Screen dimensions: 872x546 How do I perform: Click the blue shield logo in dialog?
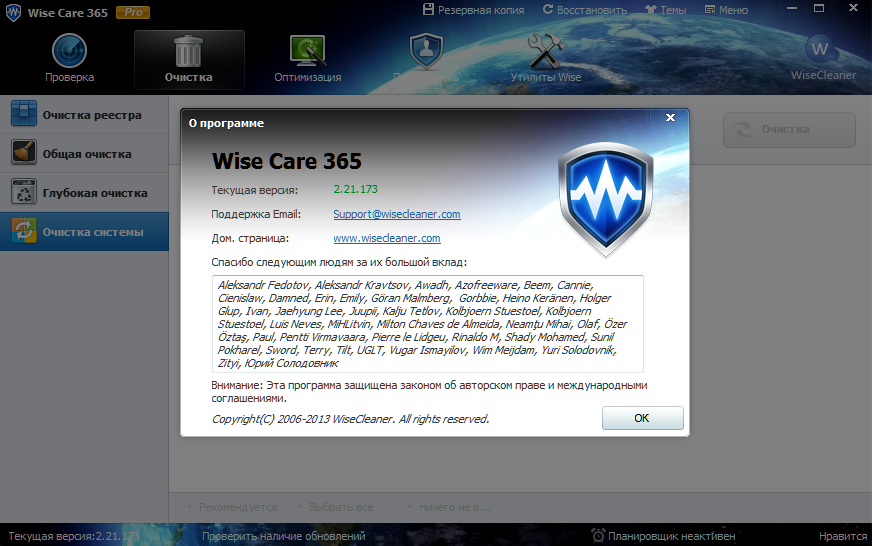[606, 199]
